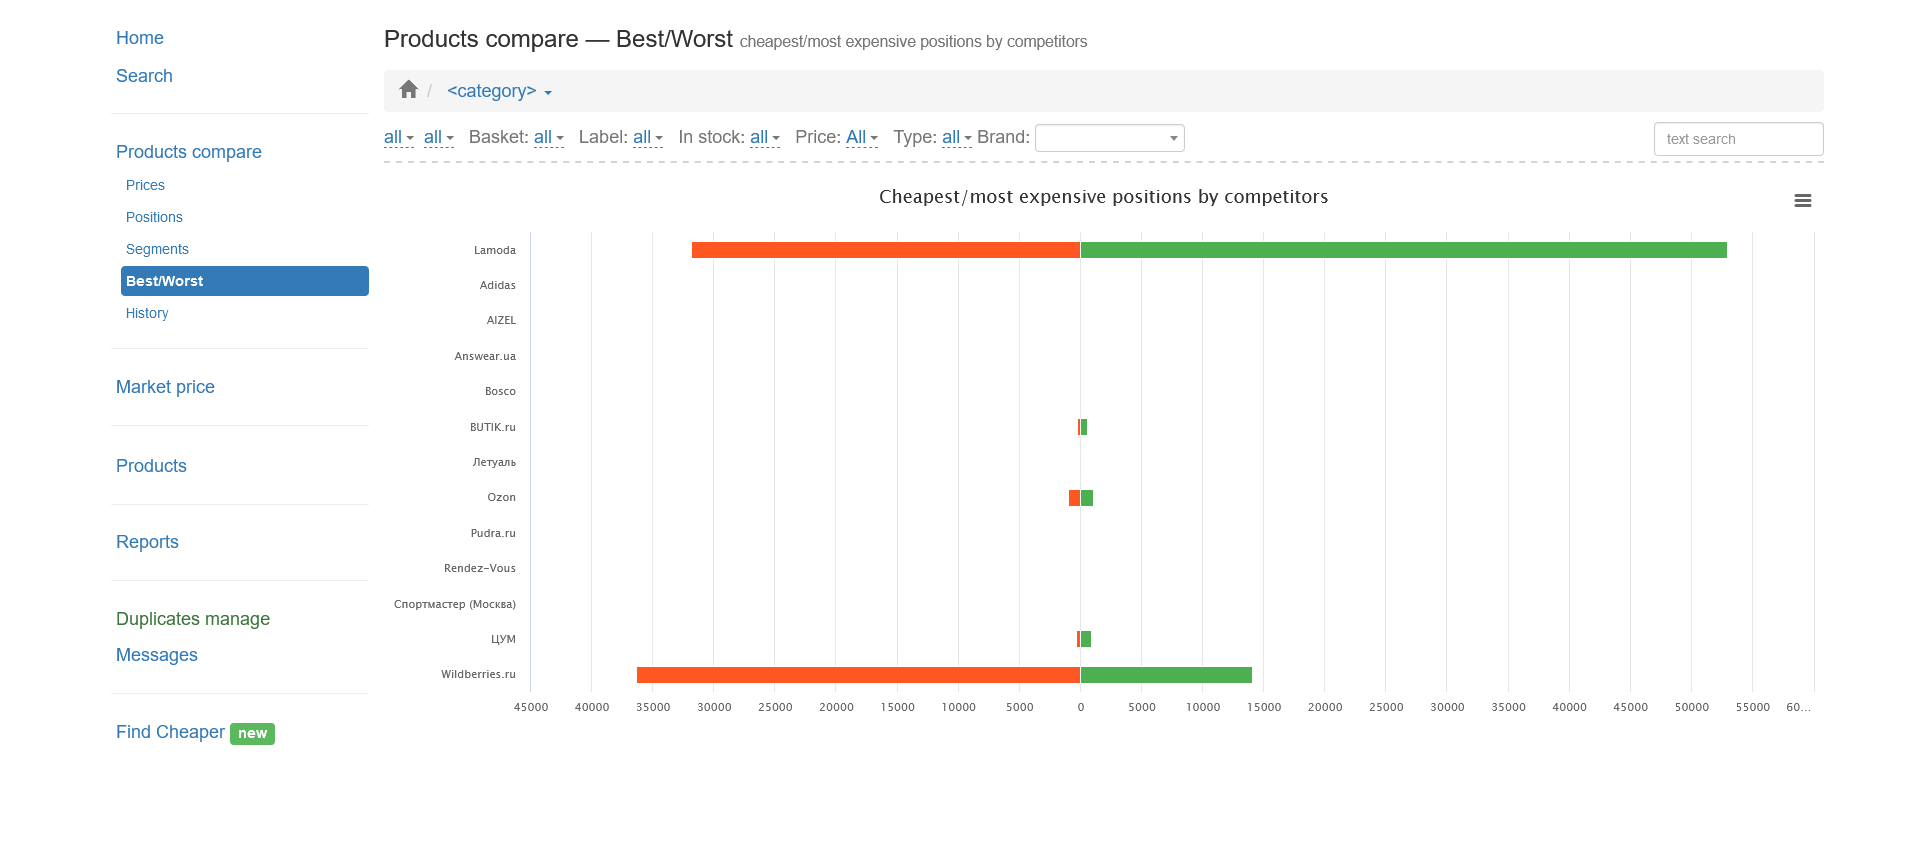Screen dimensions: 1920x847
Task: Open Duplicates manage page
Action: (193, 619)
